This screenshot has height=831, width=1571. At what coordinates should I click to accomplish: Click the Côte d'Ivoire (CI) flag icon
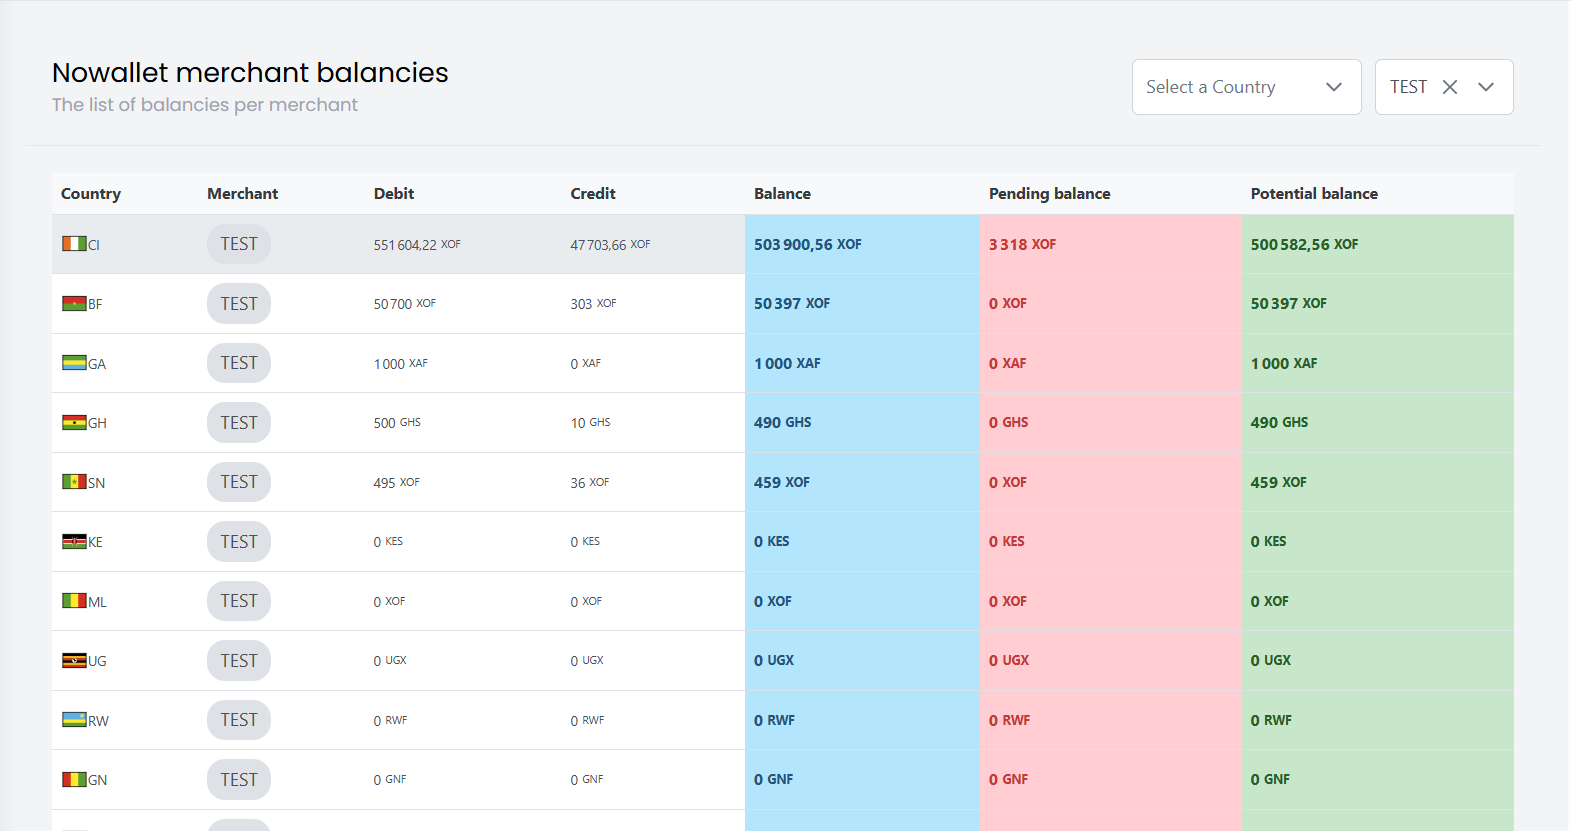click(x=74, y=244)
